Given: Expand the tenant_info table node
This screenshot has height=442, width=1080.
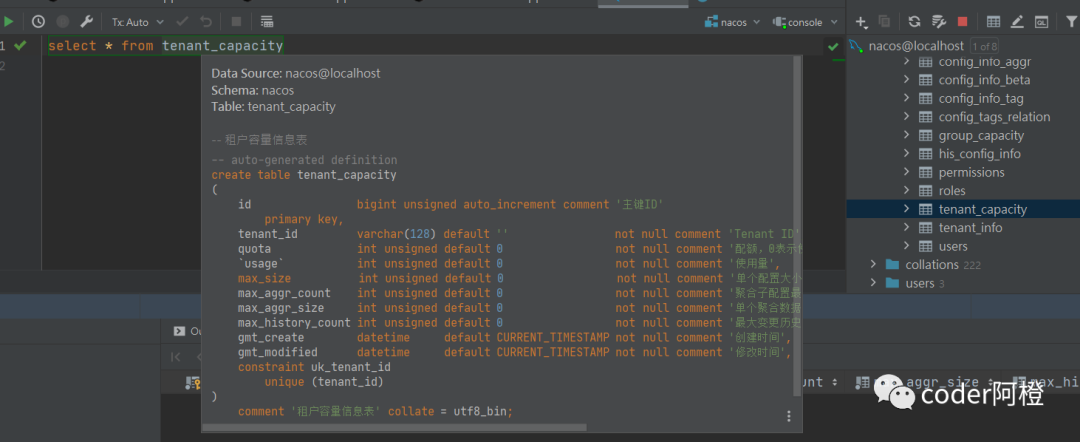Looking at the screenshot, I should click(906, 228).
